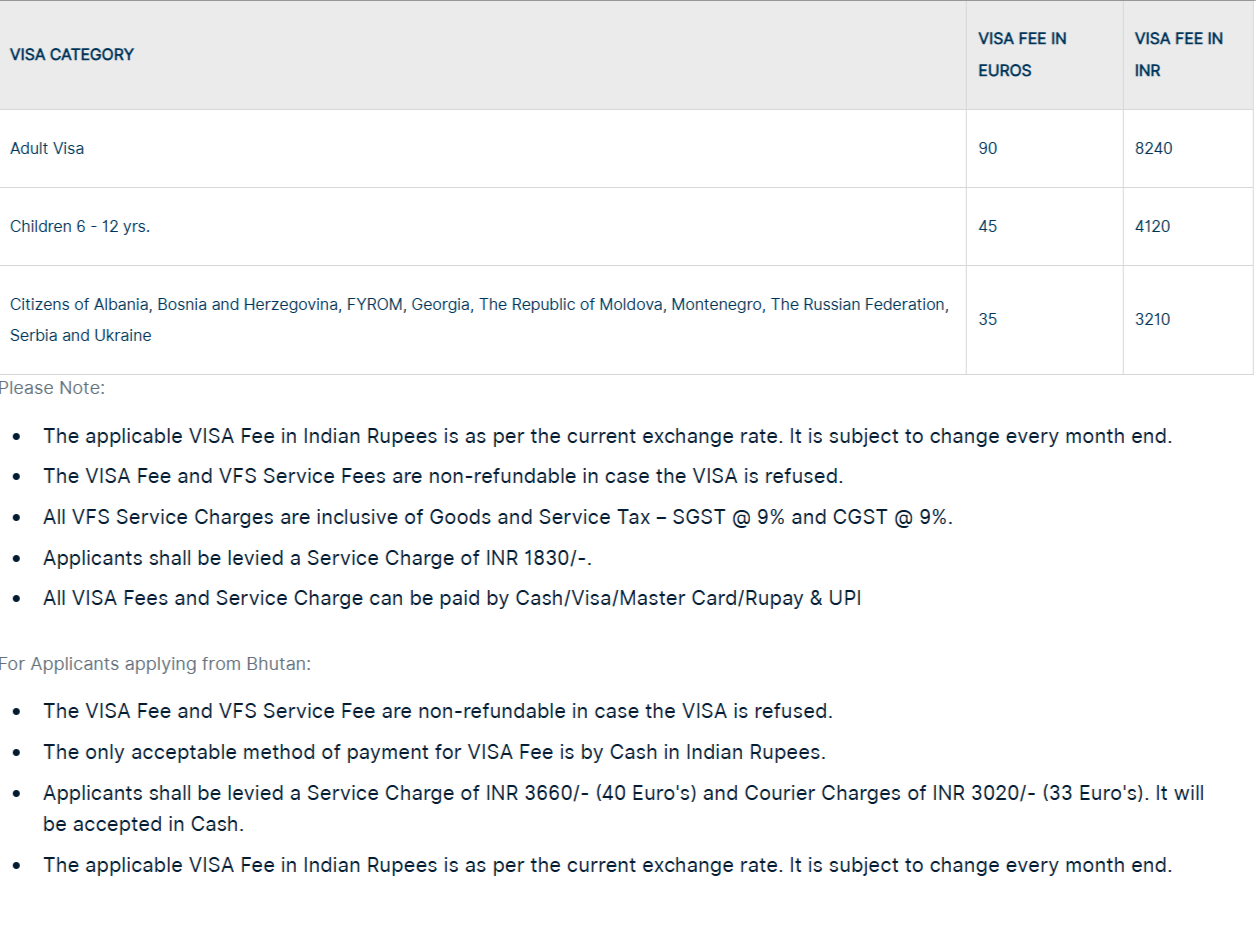
Task: Click the INR fee value 3210
Action: tap(1152, 320)
